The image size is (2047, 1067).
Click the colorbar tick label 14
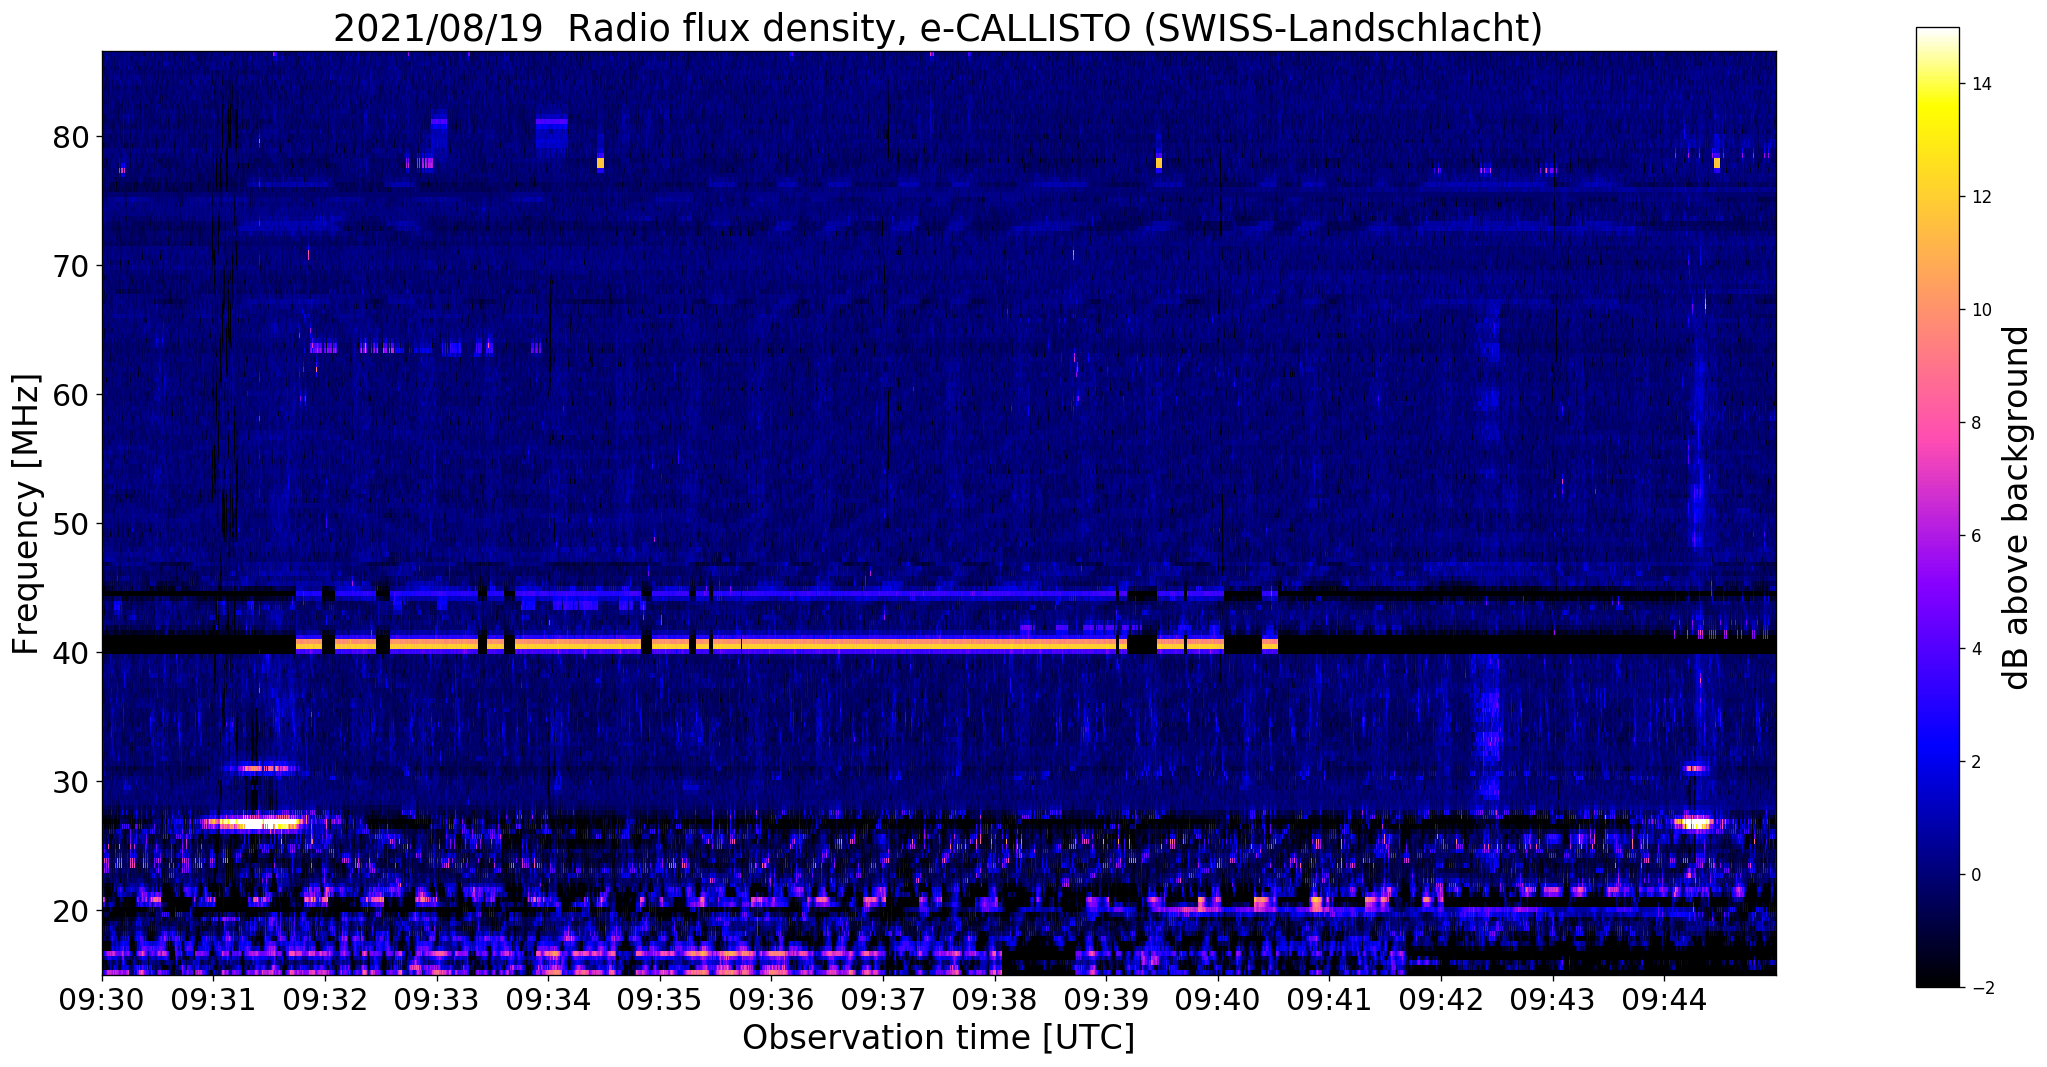(x=1981, y=84)
